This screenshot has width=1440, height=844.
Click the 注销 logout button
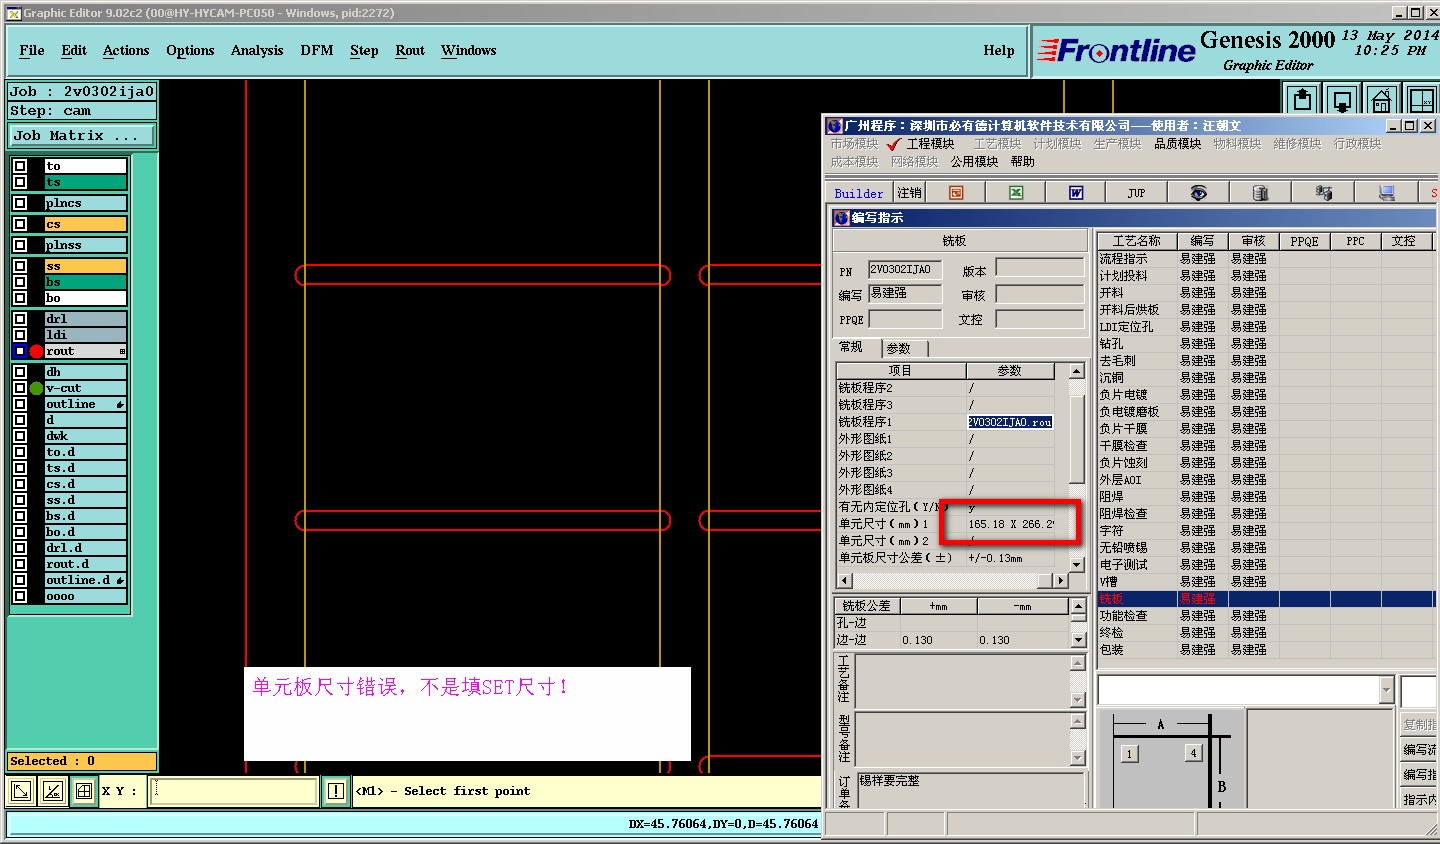[x=909, y=193]
